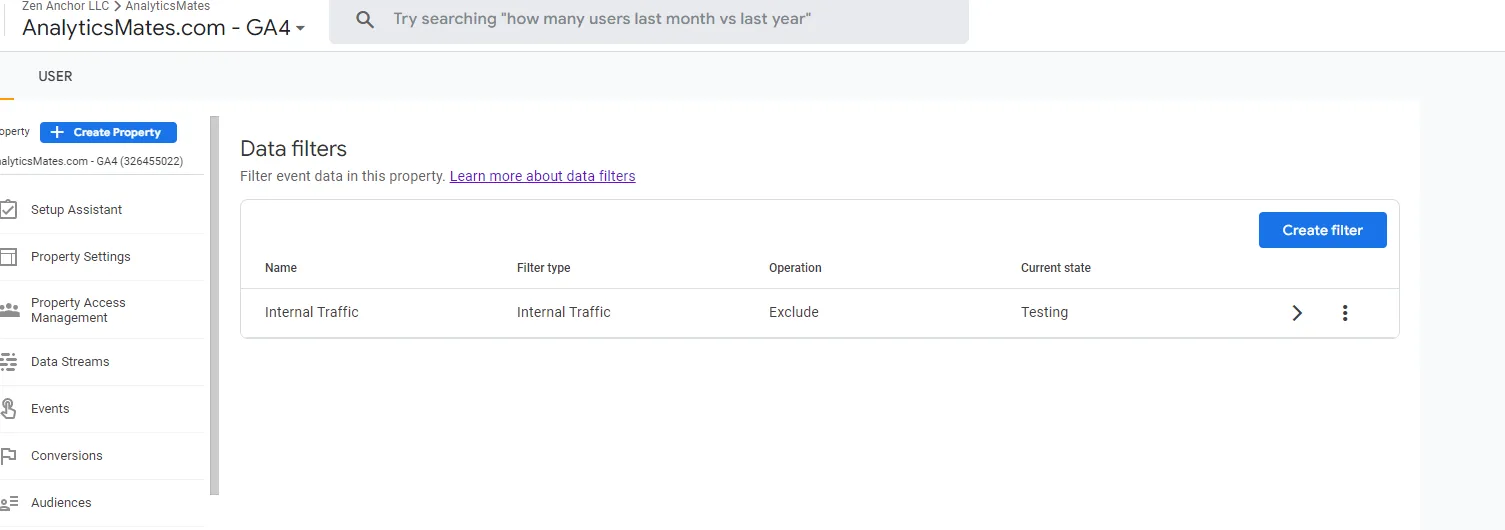Click the Create Property button
The width and height of the screenshot is (1505, 530).
click(108, 132)
